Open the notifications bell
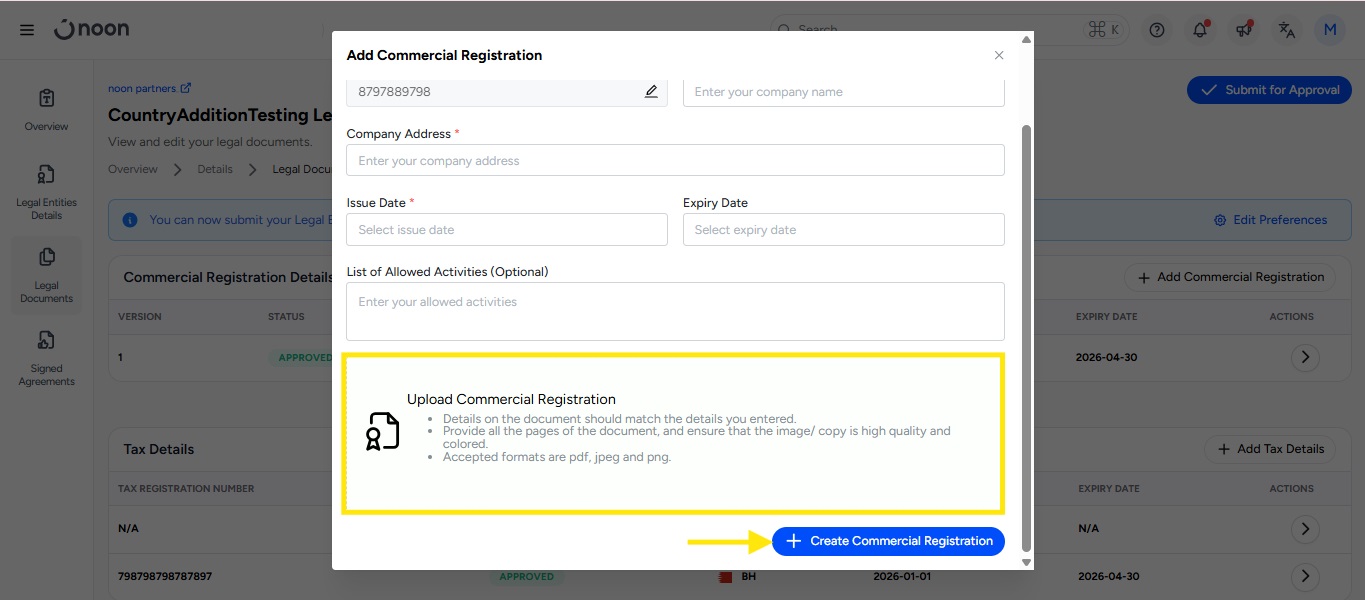1365x600 pixels. (1200, 30)
